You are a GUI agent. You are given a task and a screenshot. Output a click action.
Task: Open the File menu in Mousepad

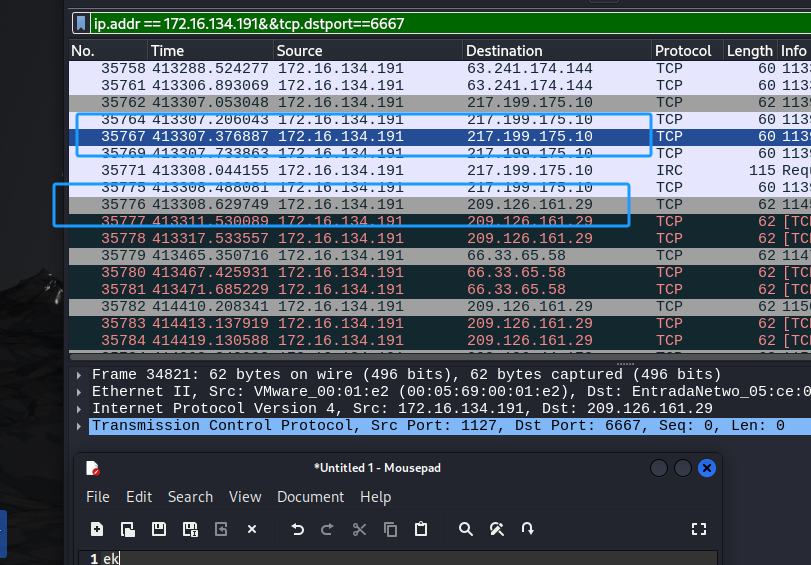98,497
